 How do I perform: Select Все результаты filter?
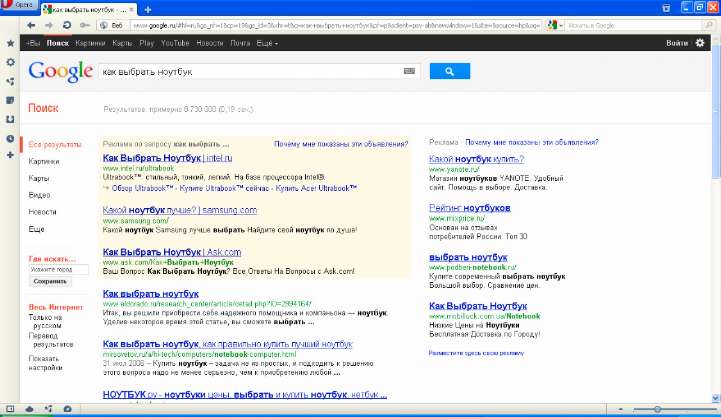(x=55, y=144)
